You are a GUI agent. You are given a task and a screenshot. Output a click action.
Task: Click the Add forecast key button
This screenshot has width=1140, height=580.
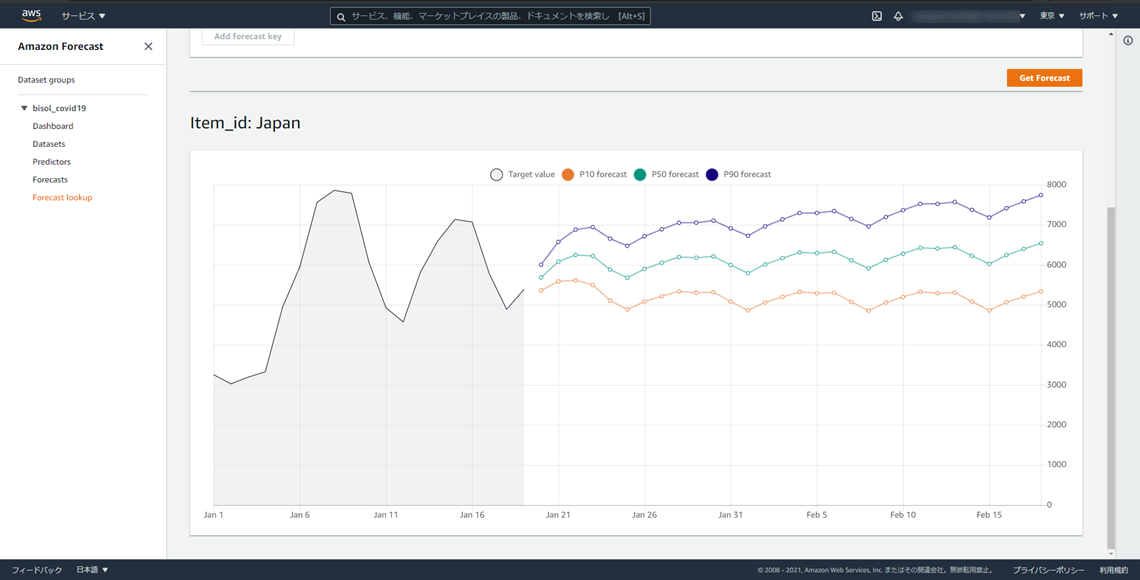pyautogui.click(x=248, y=37)
